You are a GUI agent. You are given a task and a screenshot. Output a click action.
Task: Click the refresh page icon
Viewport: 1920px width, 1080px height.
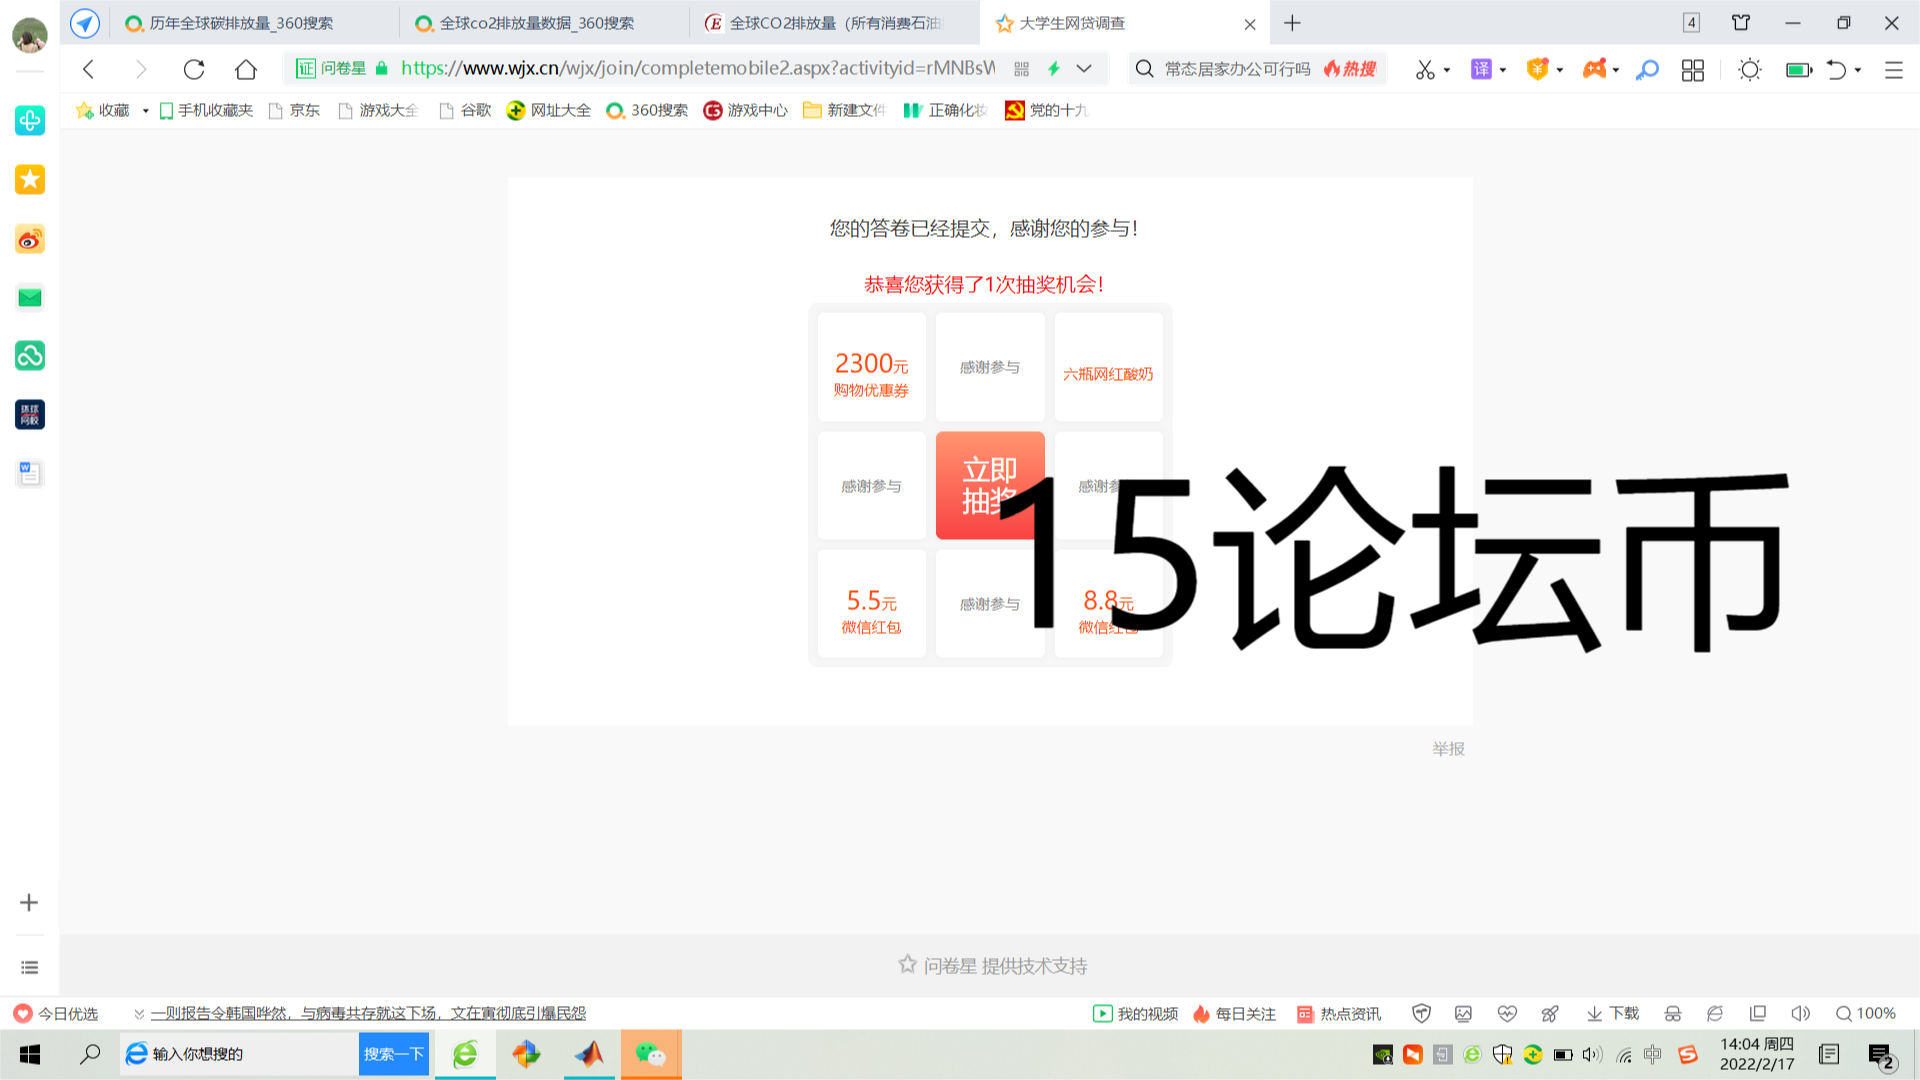(x=194, y=69)
